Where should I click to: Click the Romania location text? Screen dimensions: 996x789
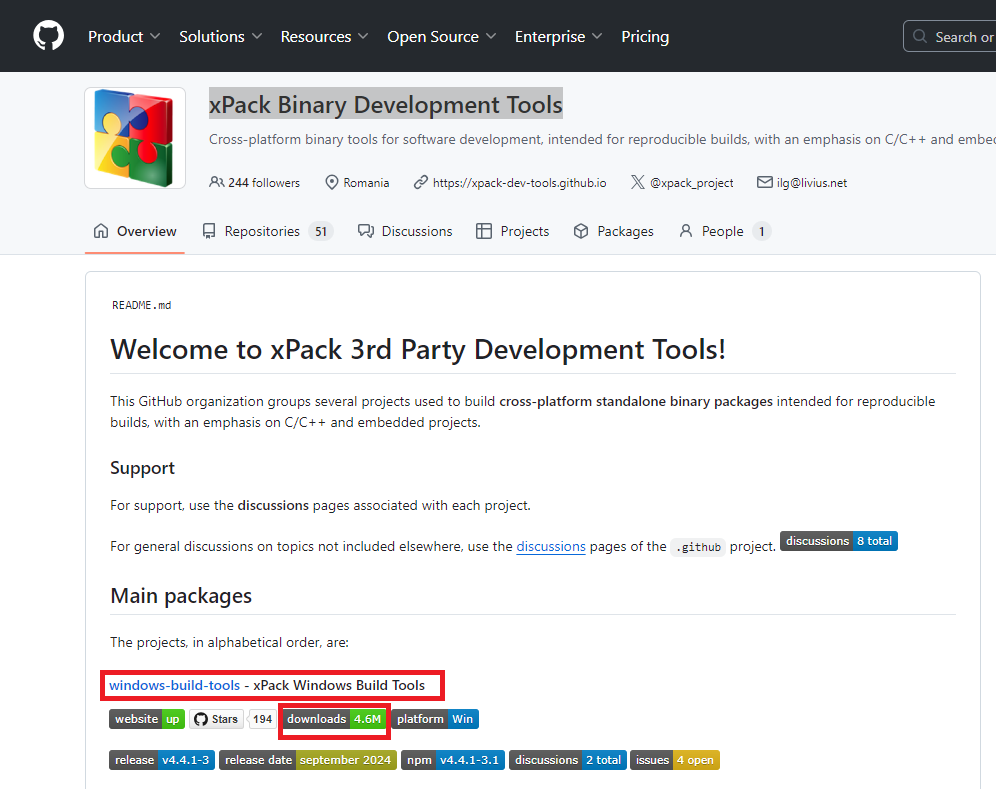click(x=366, y=183)
